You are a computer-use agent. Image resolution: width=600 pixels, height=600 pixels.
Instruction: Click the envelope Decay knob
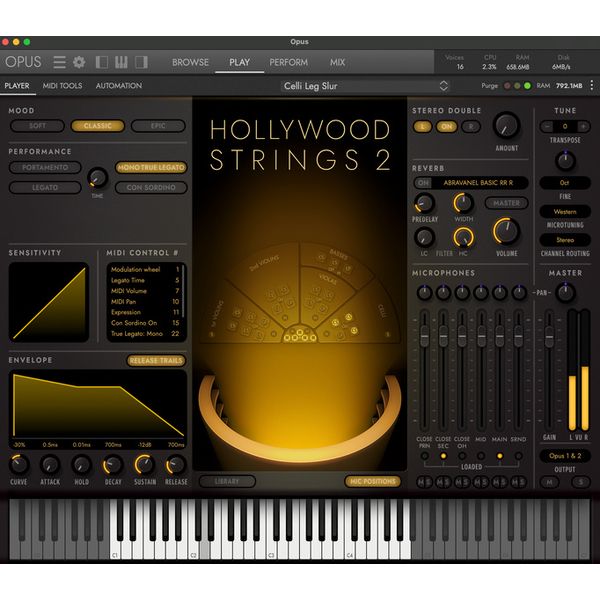pyautogui.click(x=112, y=465)
